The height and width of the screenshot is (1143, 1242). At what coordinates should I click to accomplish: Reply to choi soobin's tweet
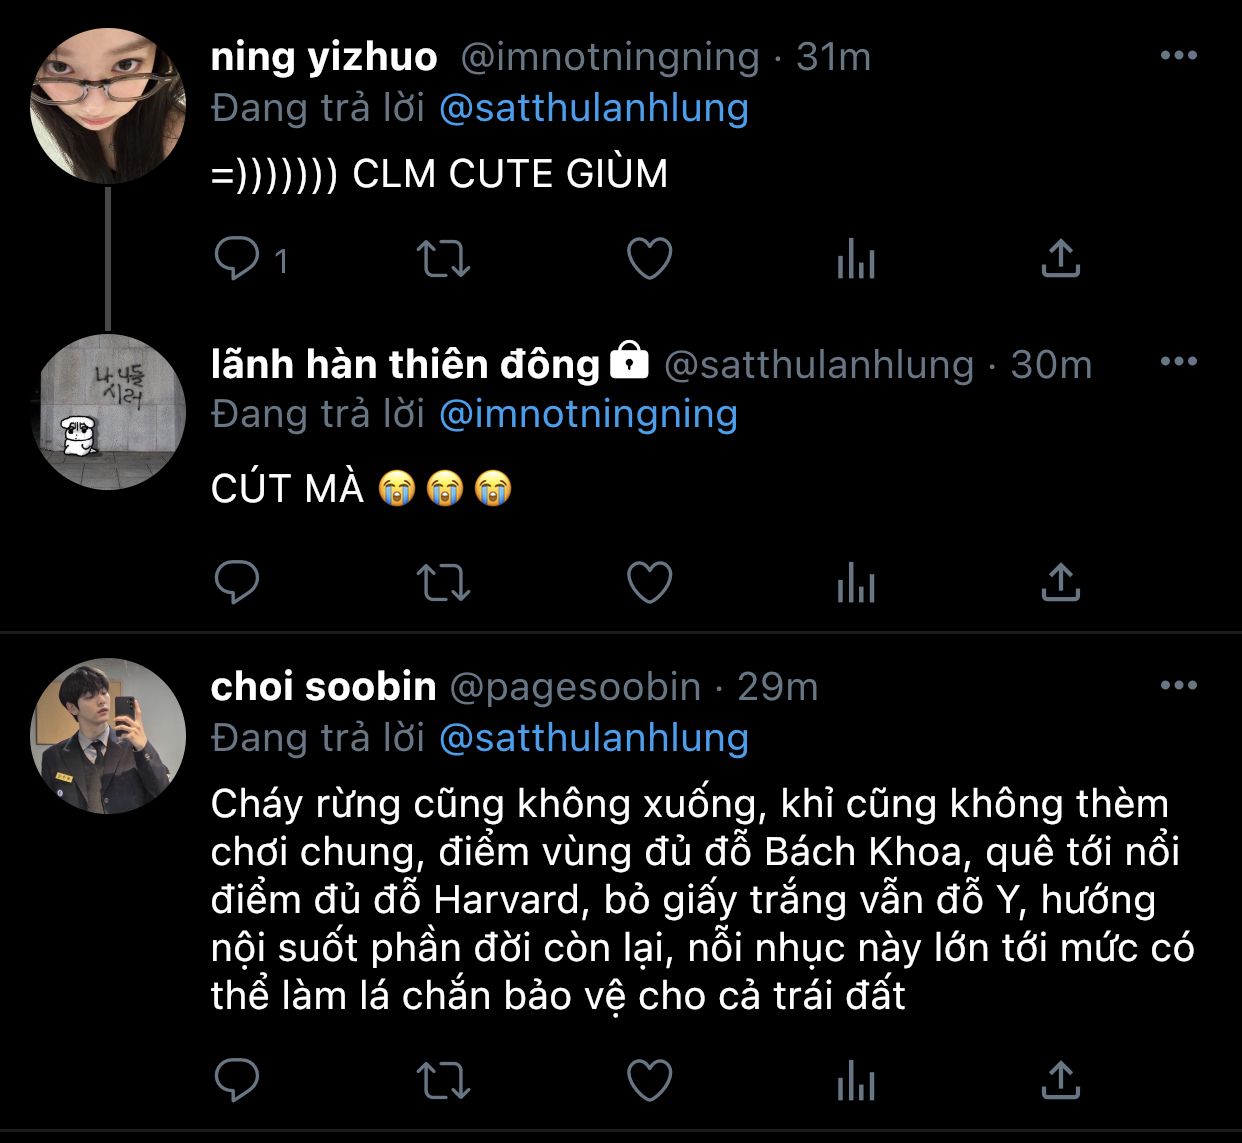[237, 1080]
